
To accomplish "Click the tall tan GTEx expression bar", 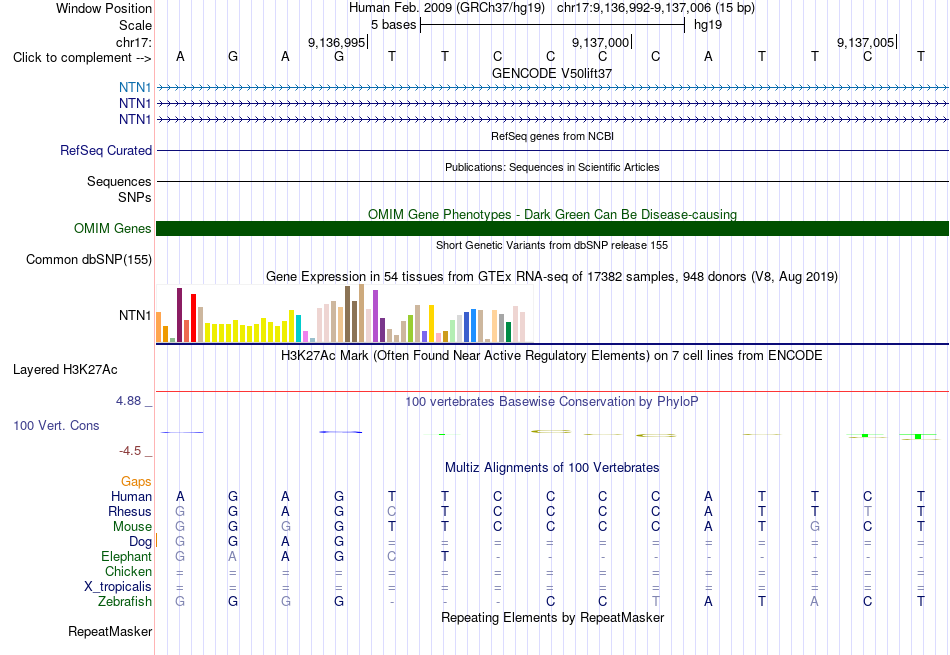I will [361, 313].
